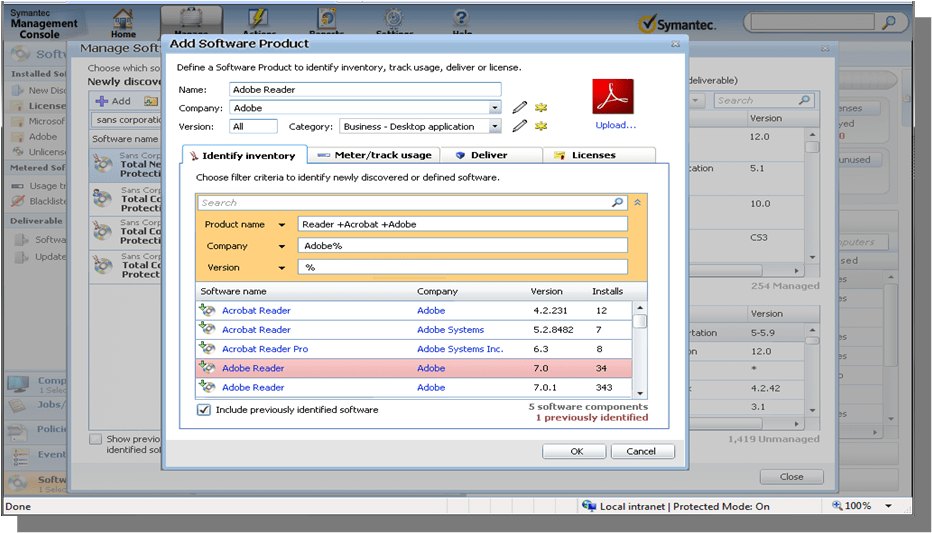This screenshot has height=533, width=932.
Task: Toggle Include previously identified software checkbox
Action: coord(204,410)
